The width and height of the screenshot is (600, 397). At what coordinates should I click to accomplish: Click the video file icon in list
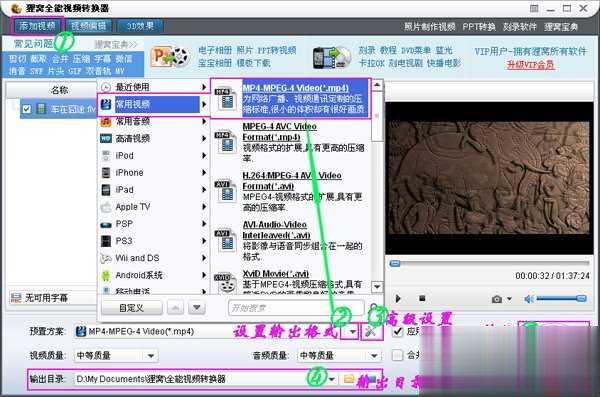click(x=41, y=109)
